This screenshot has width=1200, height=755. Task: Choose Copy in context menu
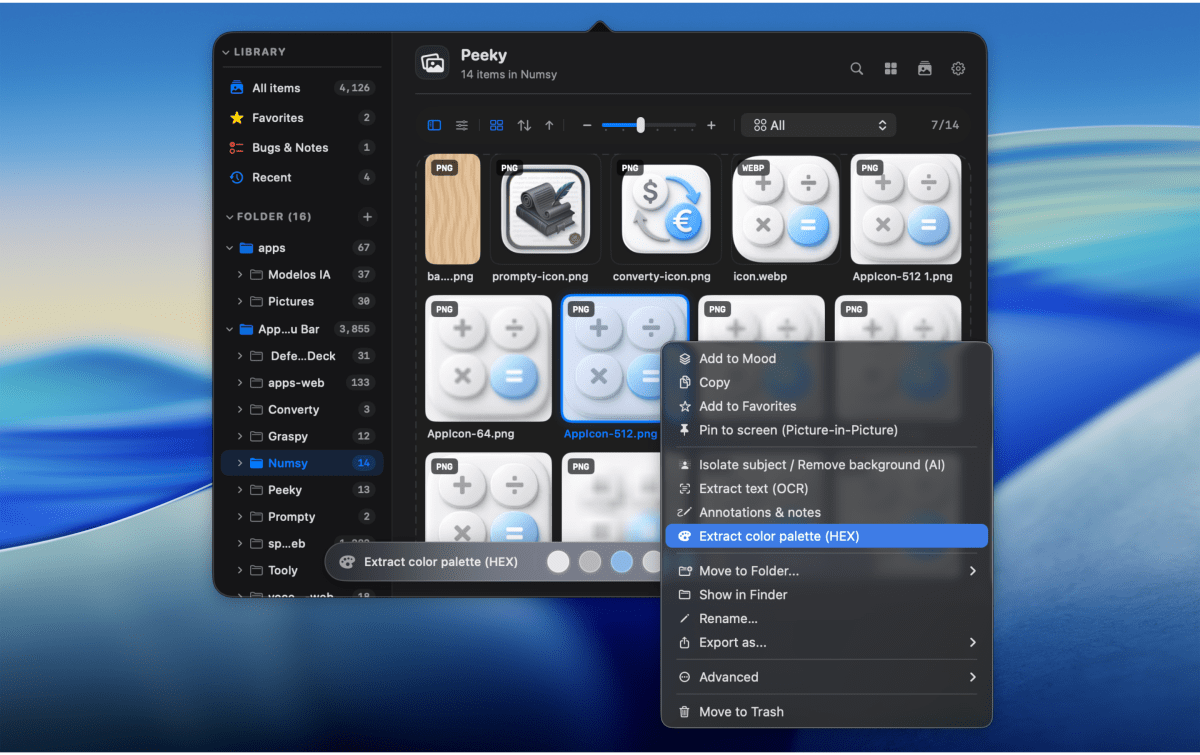tap(827, 383)
